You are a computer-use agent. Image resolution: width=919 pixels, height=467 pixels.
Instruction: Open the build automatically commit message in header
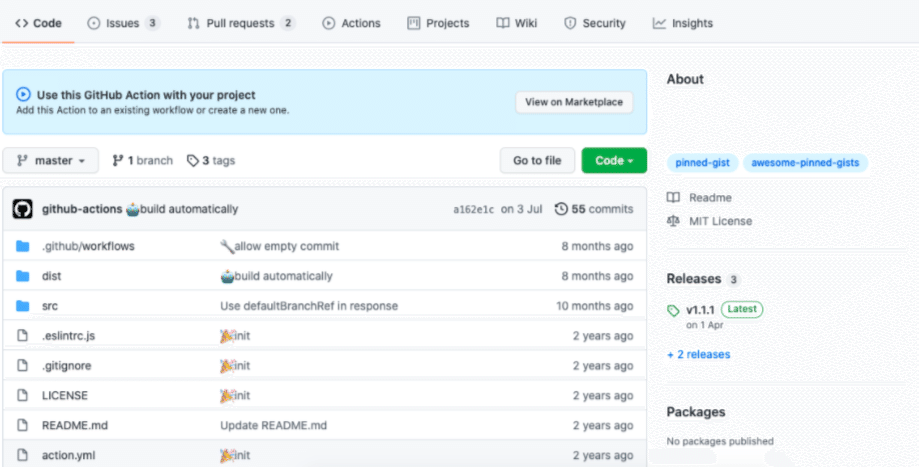pyautogui.click(x=189, y=209)
